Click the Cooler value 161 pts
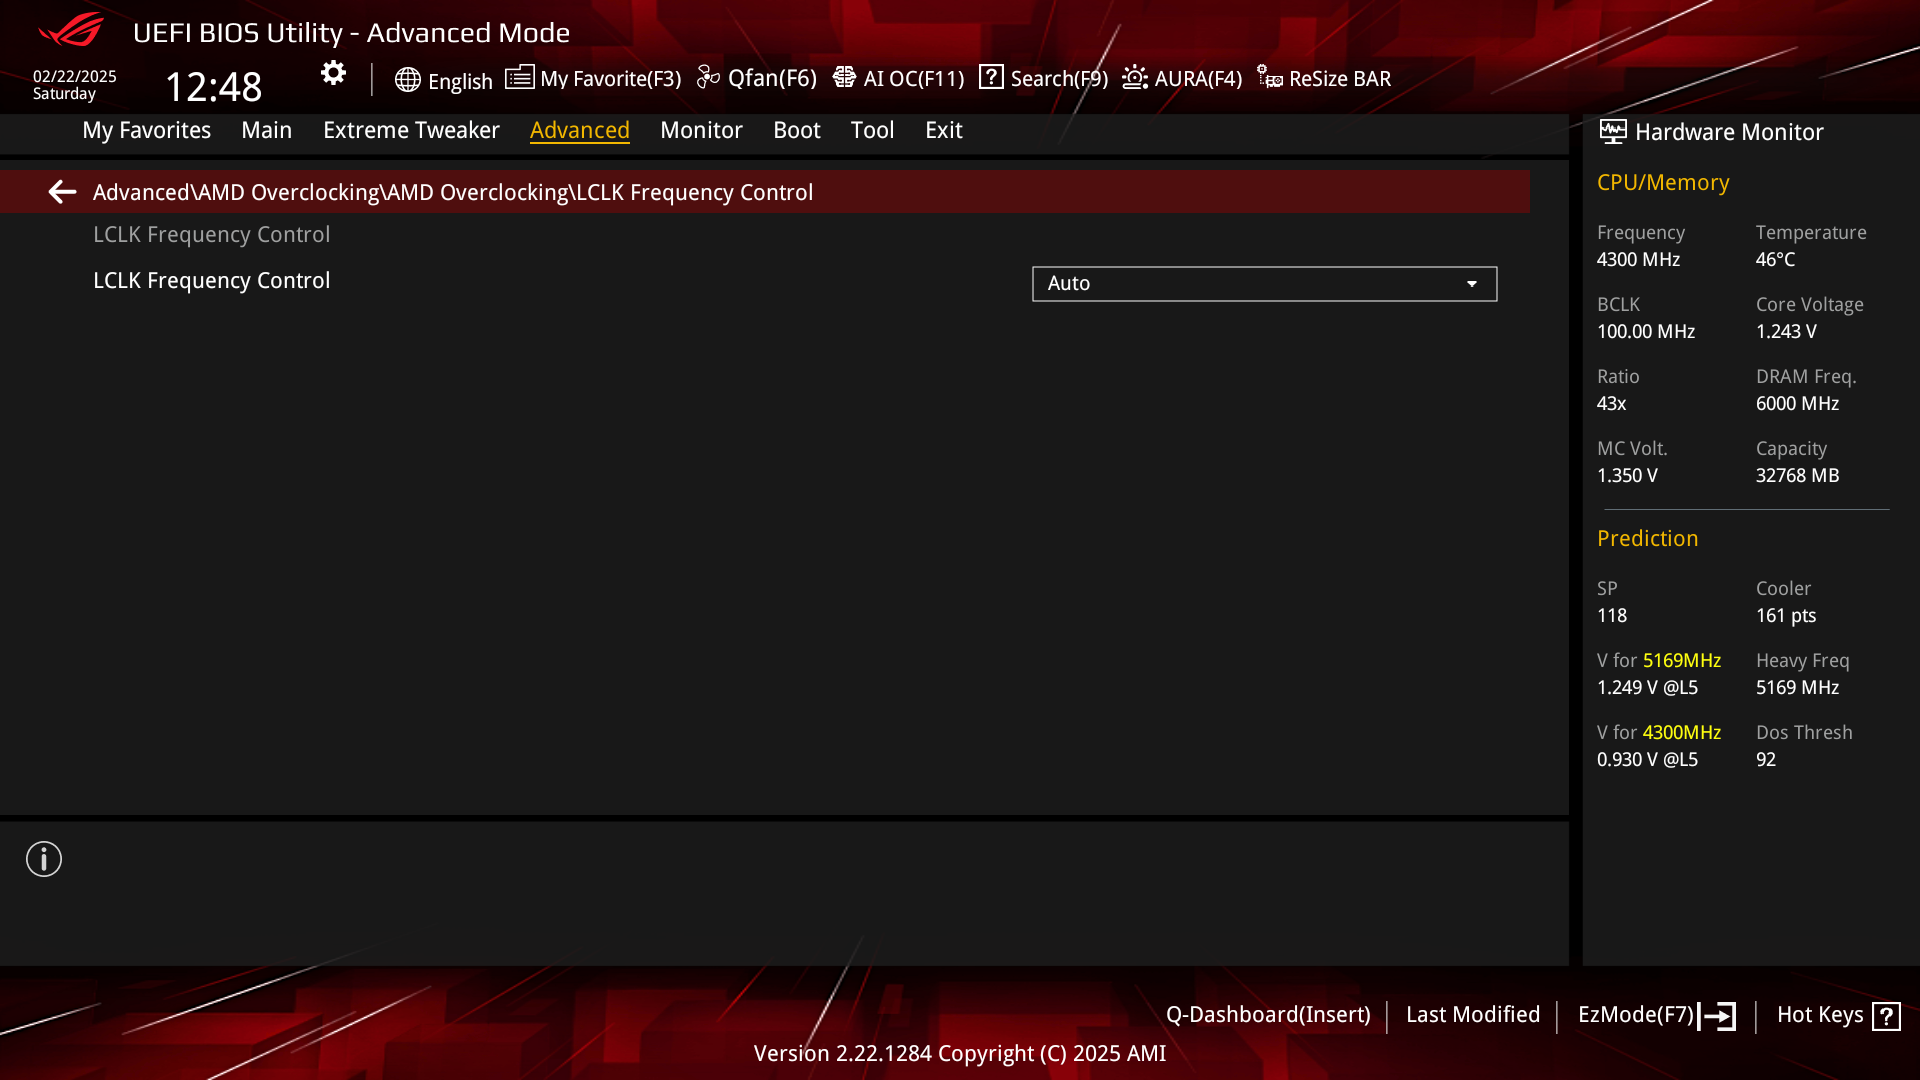 click(x=1786, y=616)
